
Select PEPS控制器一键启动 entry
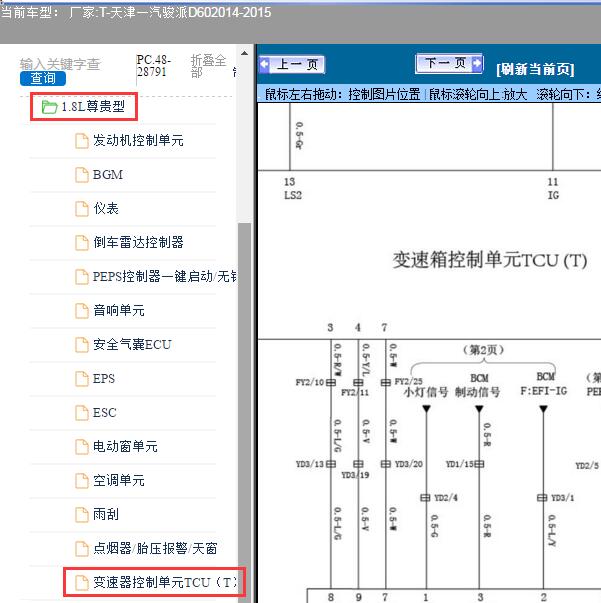[165, 276]
